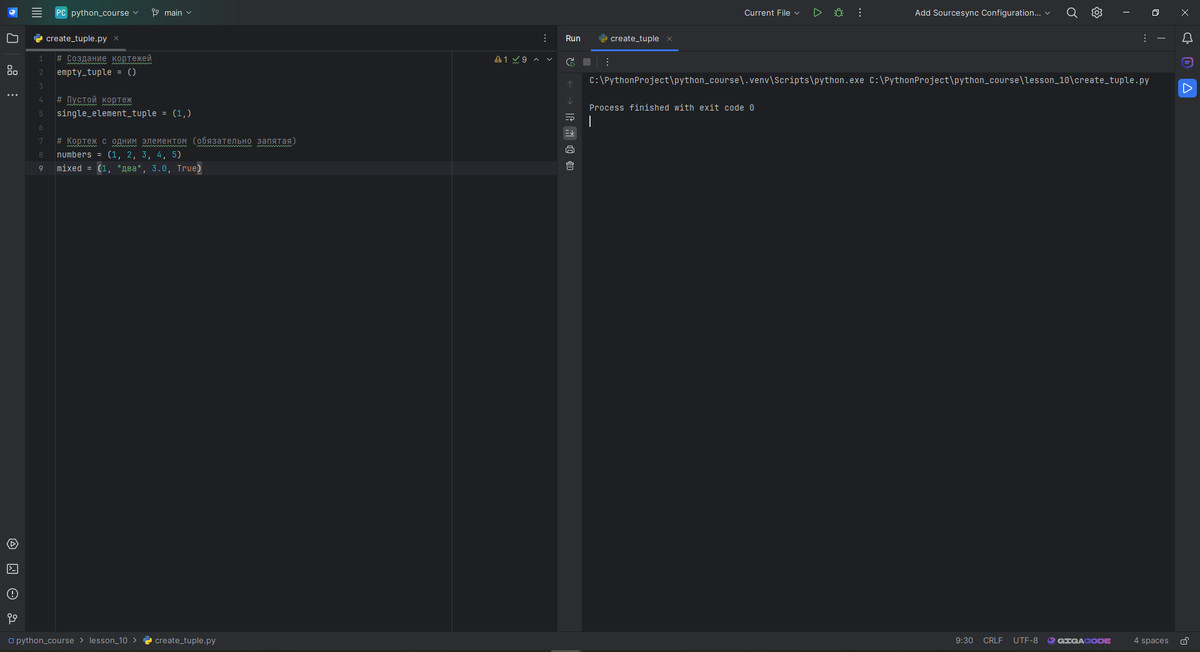Open Git version control tool window
Screen dimensions: 1200x652
pos(12,619)
